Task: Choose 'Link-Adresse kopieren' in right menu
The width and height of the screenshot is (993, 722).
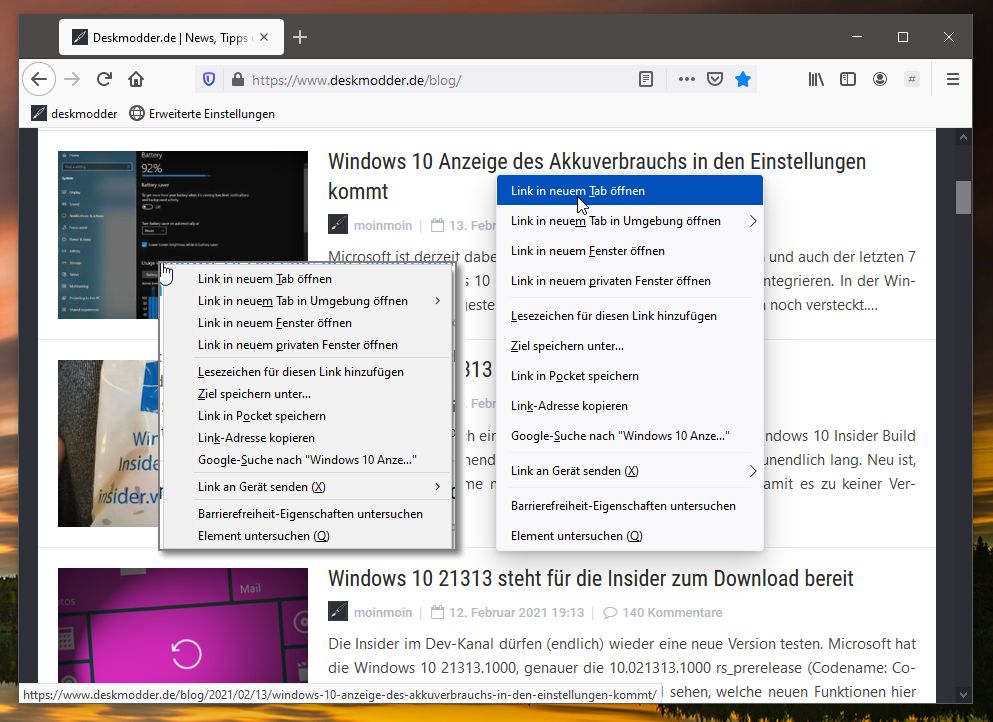Action: coord(630,406)
